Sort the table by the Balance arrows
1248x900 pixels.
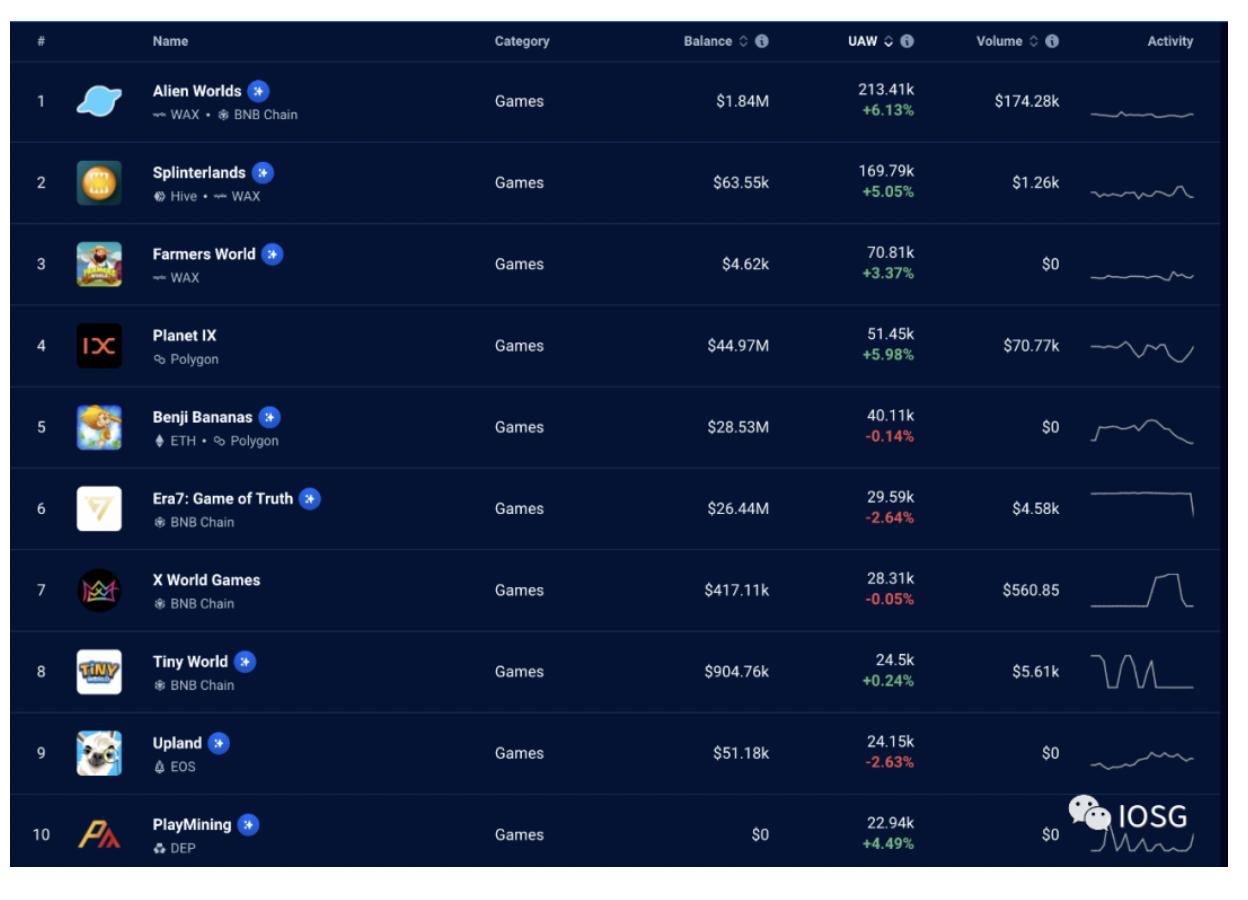coord(743,41)
